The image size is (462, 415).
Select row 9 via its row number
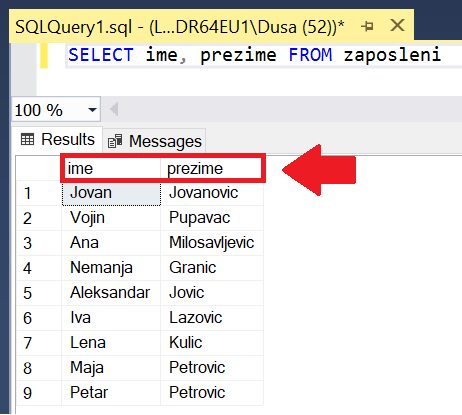(39, 393)
